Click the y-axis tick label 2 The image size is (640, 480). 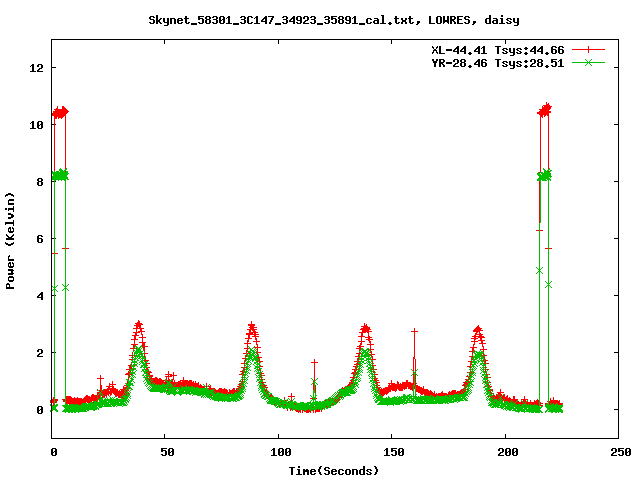coord(40,353)
